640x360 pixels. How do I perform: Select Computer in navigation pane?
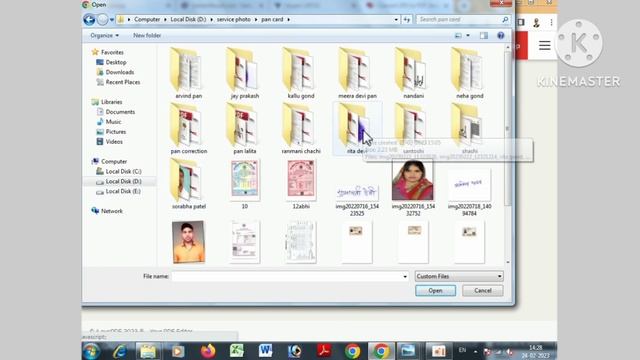tap(114, 161)
